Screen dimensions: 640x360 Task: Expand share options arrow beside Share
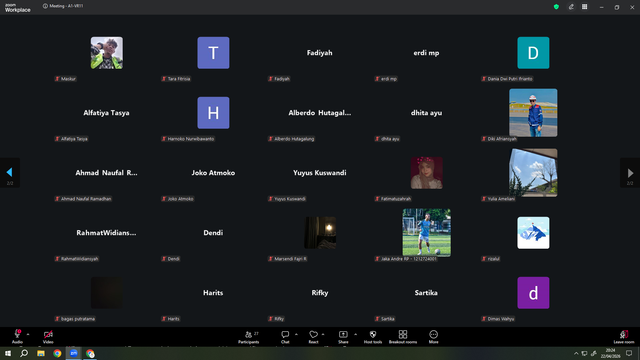pos(356,334)
